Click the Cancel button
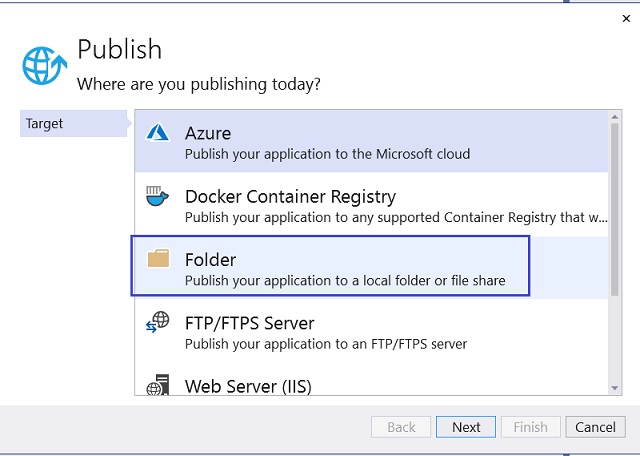The height and width of the screenshot is (456, 640). tap(596, 427)
